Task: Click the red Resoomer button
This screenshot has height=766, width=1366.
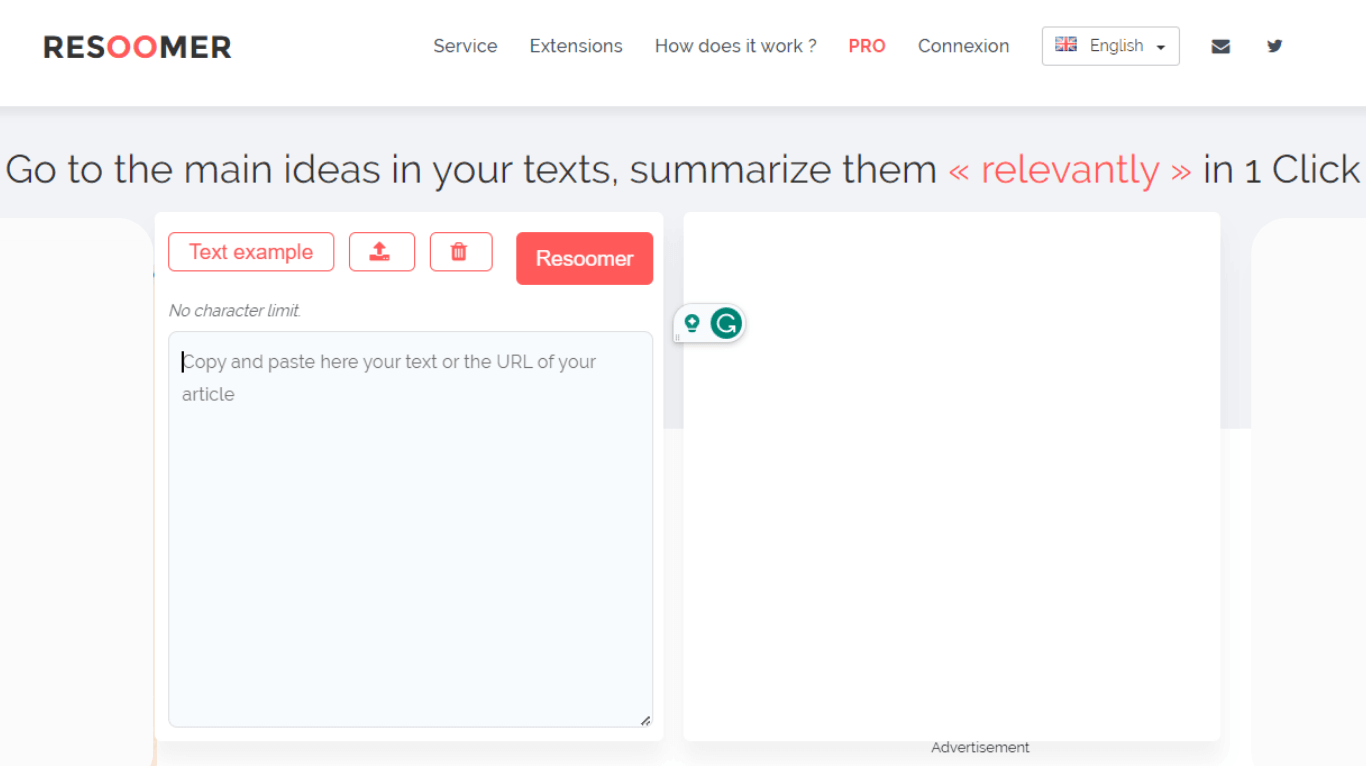Action: [x=584, y=258]
